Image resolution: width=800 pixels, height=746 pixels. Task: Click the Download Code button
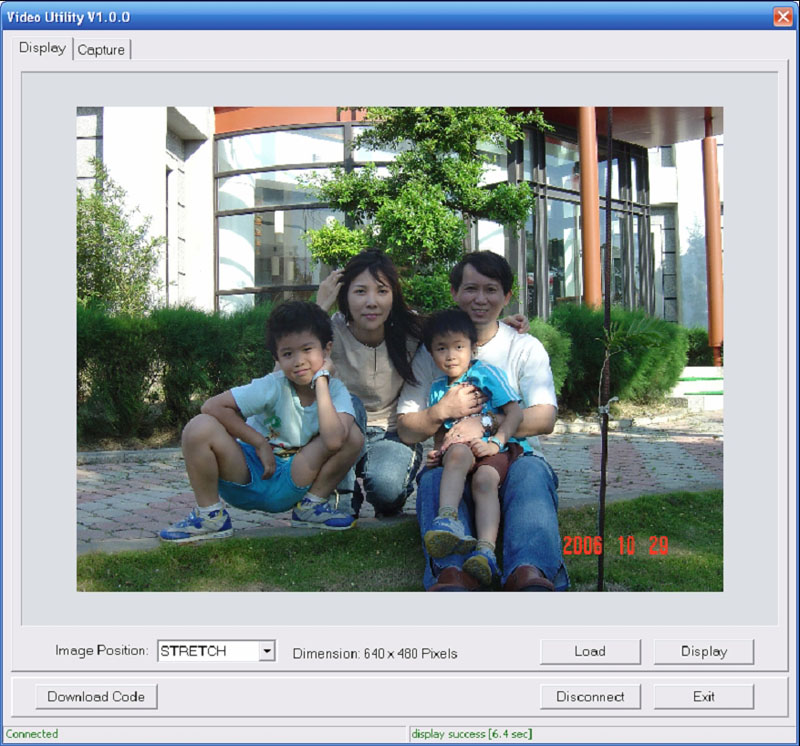(96, 697)
